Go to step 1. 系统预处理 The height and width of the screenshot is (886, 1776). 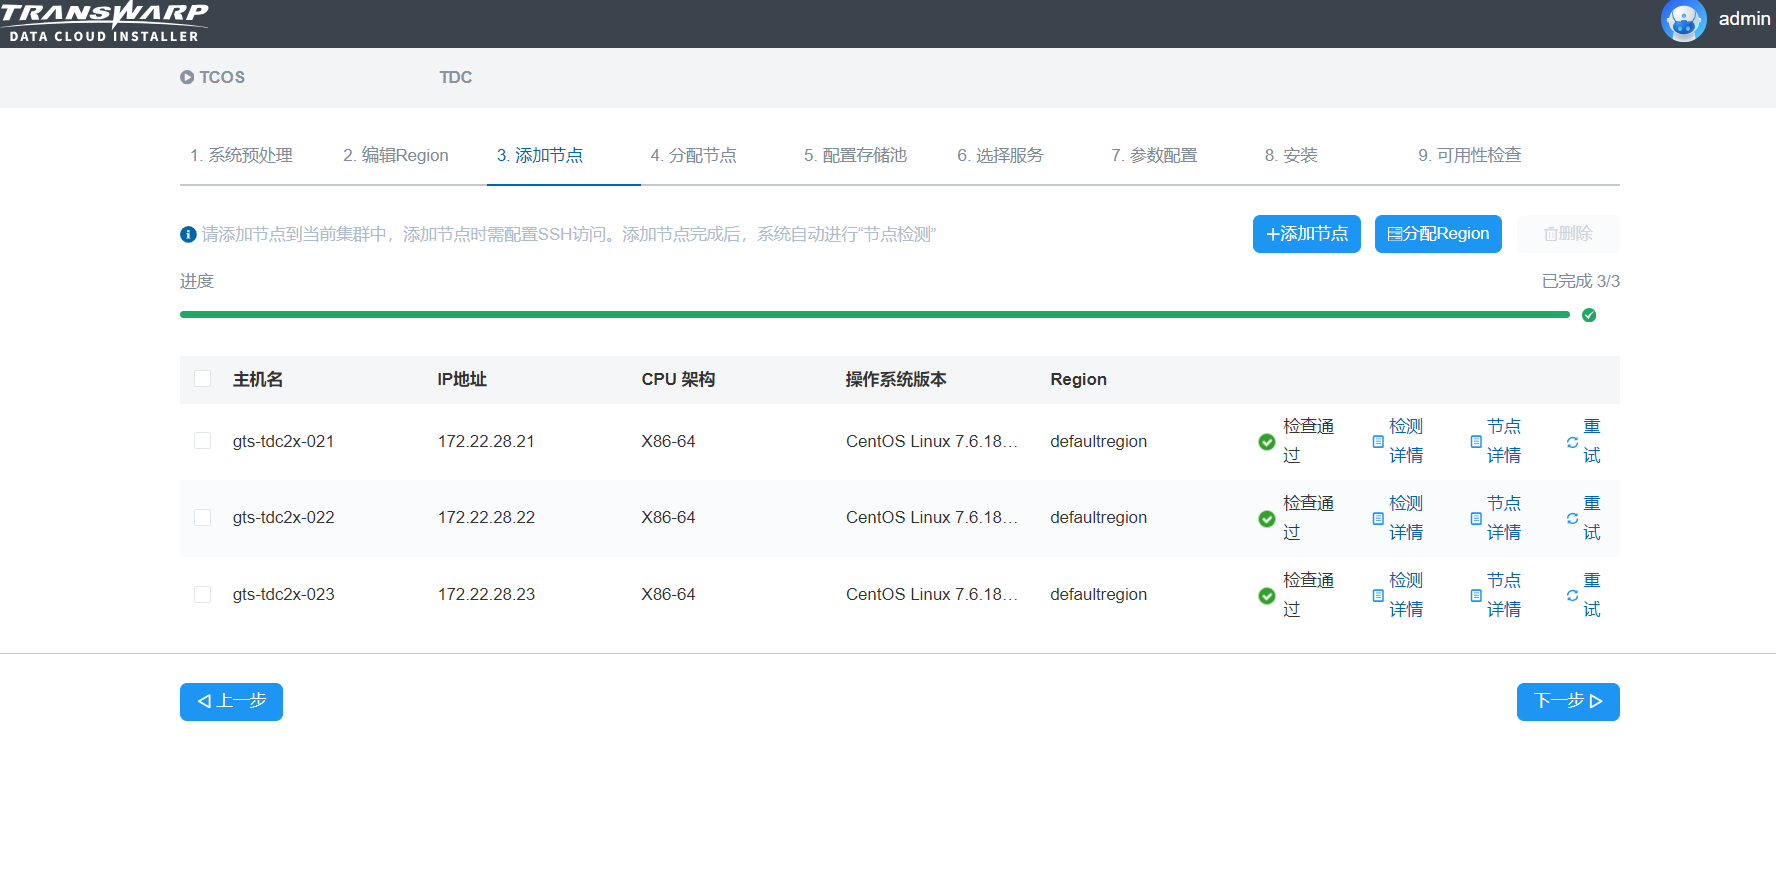pyautogui.click(x=241, y=155)
